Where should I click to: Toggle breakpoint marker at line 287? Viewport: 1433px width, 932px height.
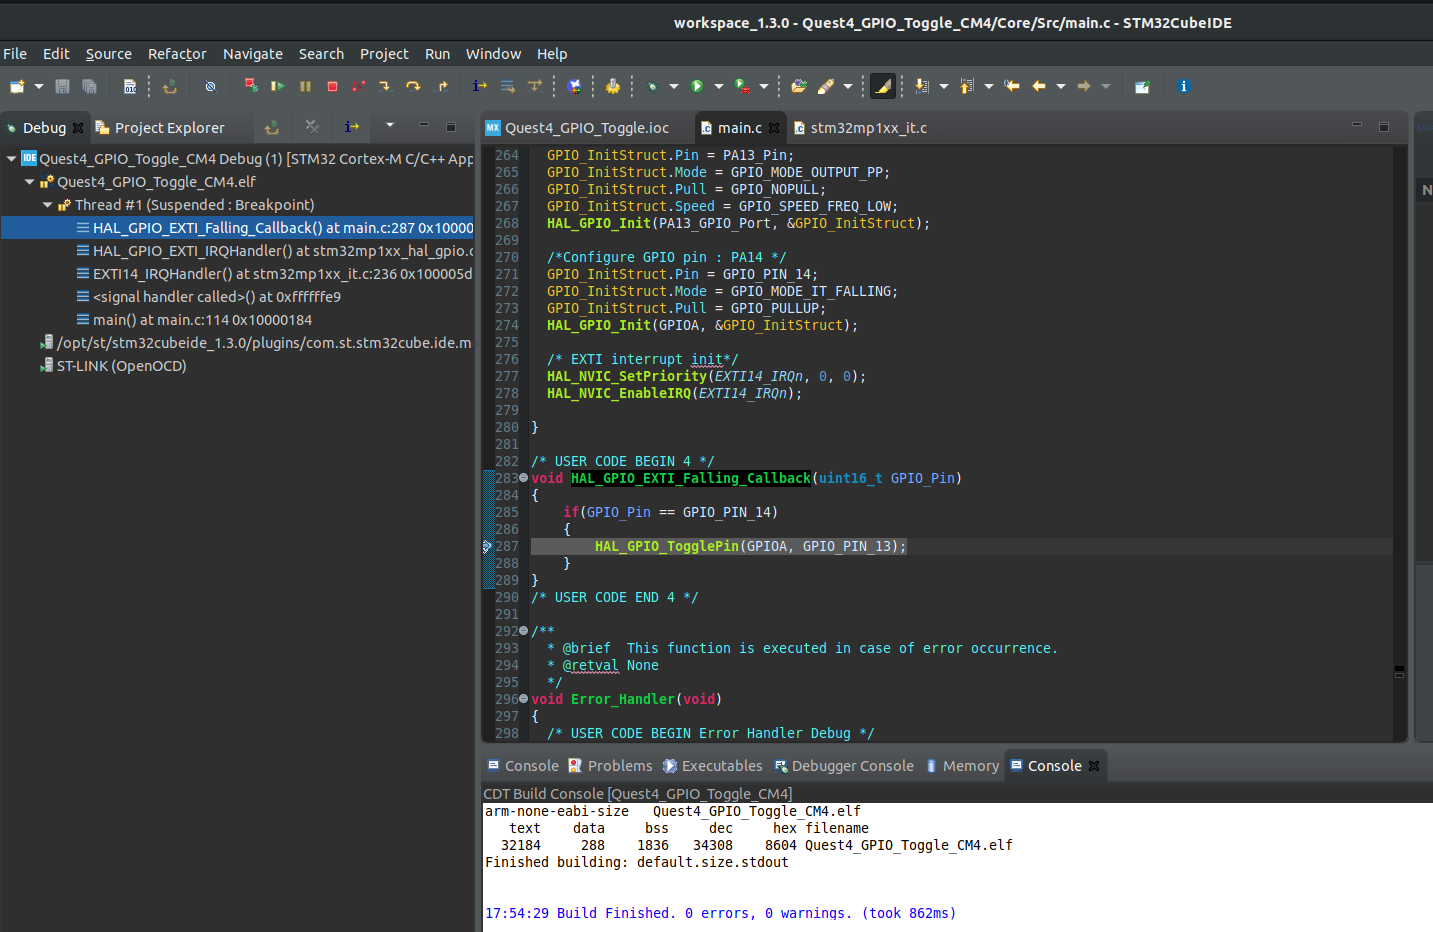487,547
